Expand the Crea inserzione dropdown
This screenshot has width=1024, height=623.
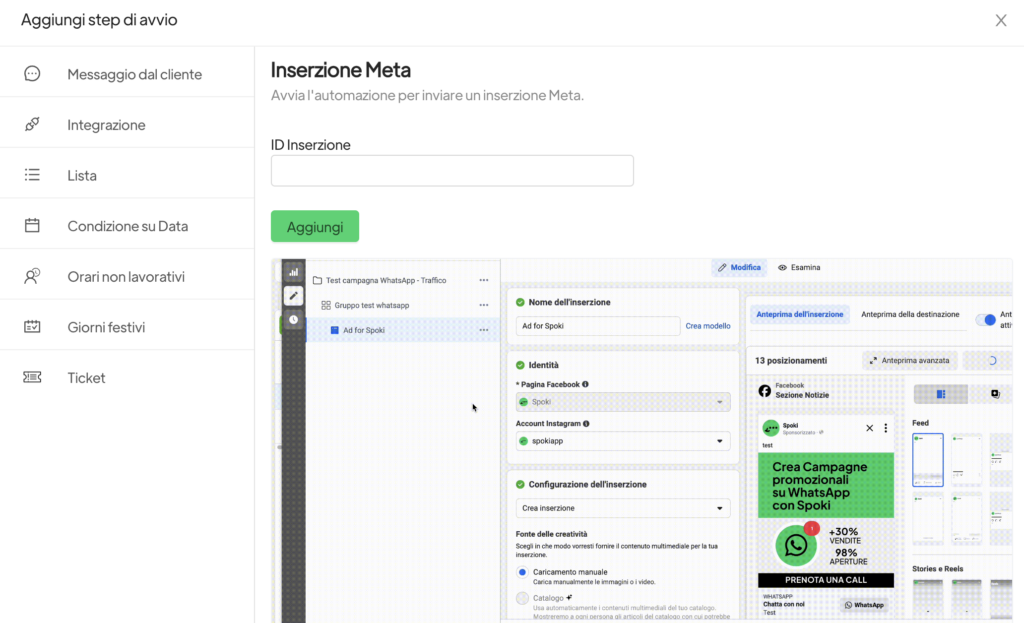click(x=623, y=508)
